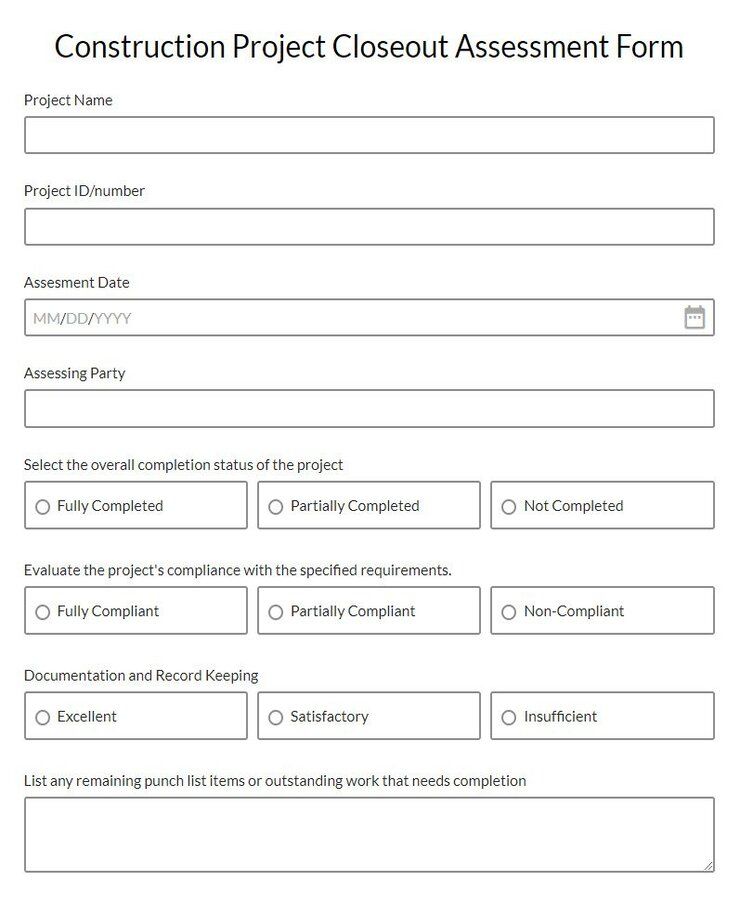
Task: Select the Non-Compliant option
Action: coord(508,610)
